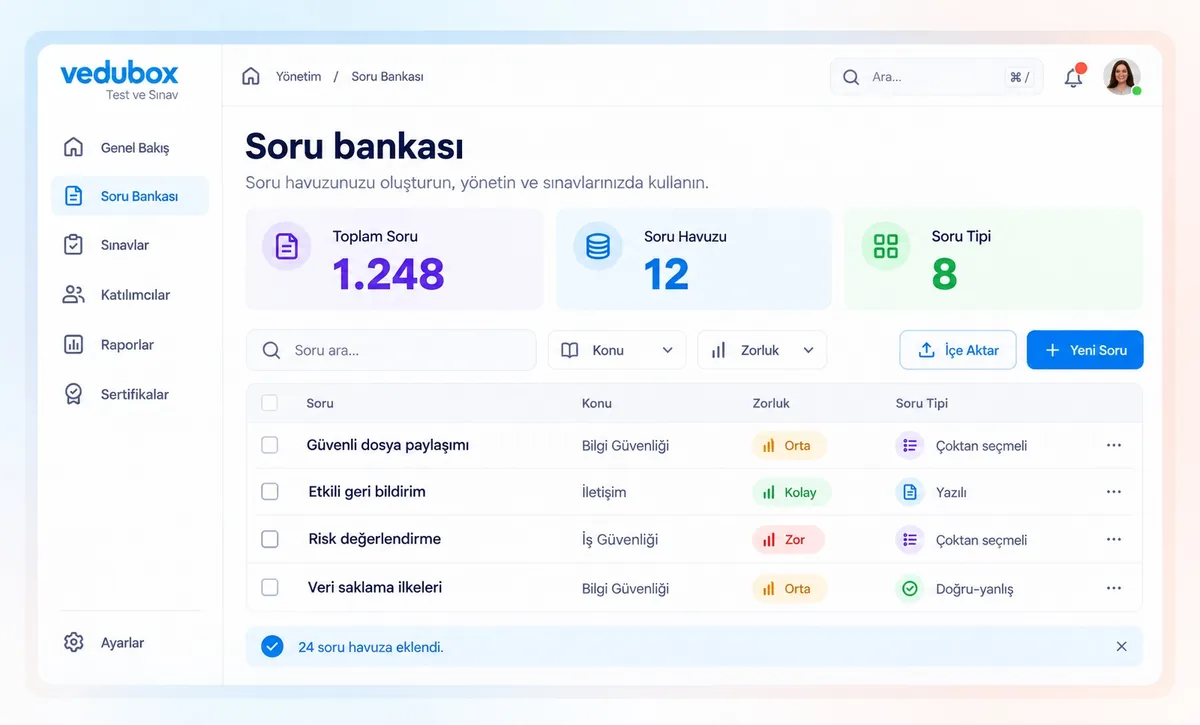
Task: Click the check-circle icon for Doğru-yanlış type
Action: click(x=909, y=589)
